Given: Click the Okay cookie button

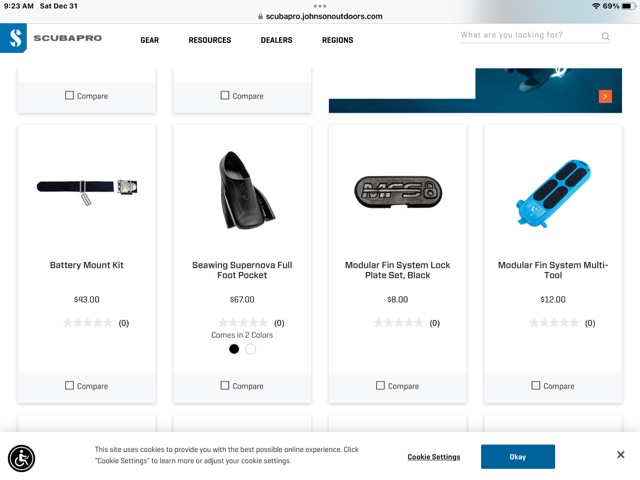Looking at the screenshot, I should (517, 457).
